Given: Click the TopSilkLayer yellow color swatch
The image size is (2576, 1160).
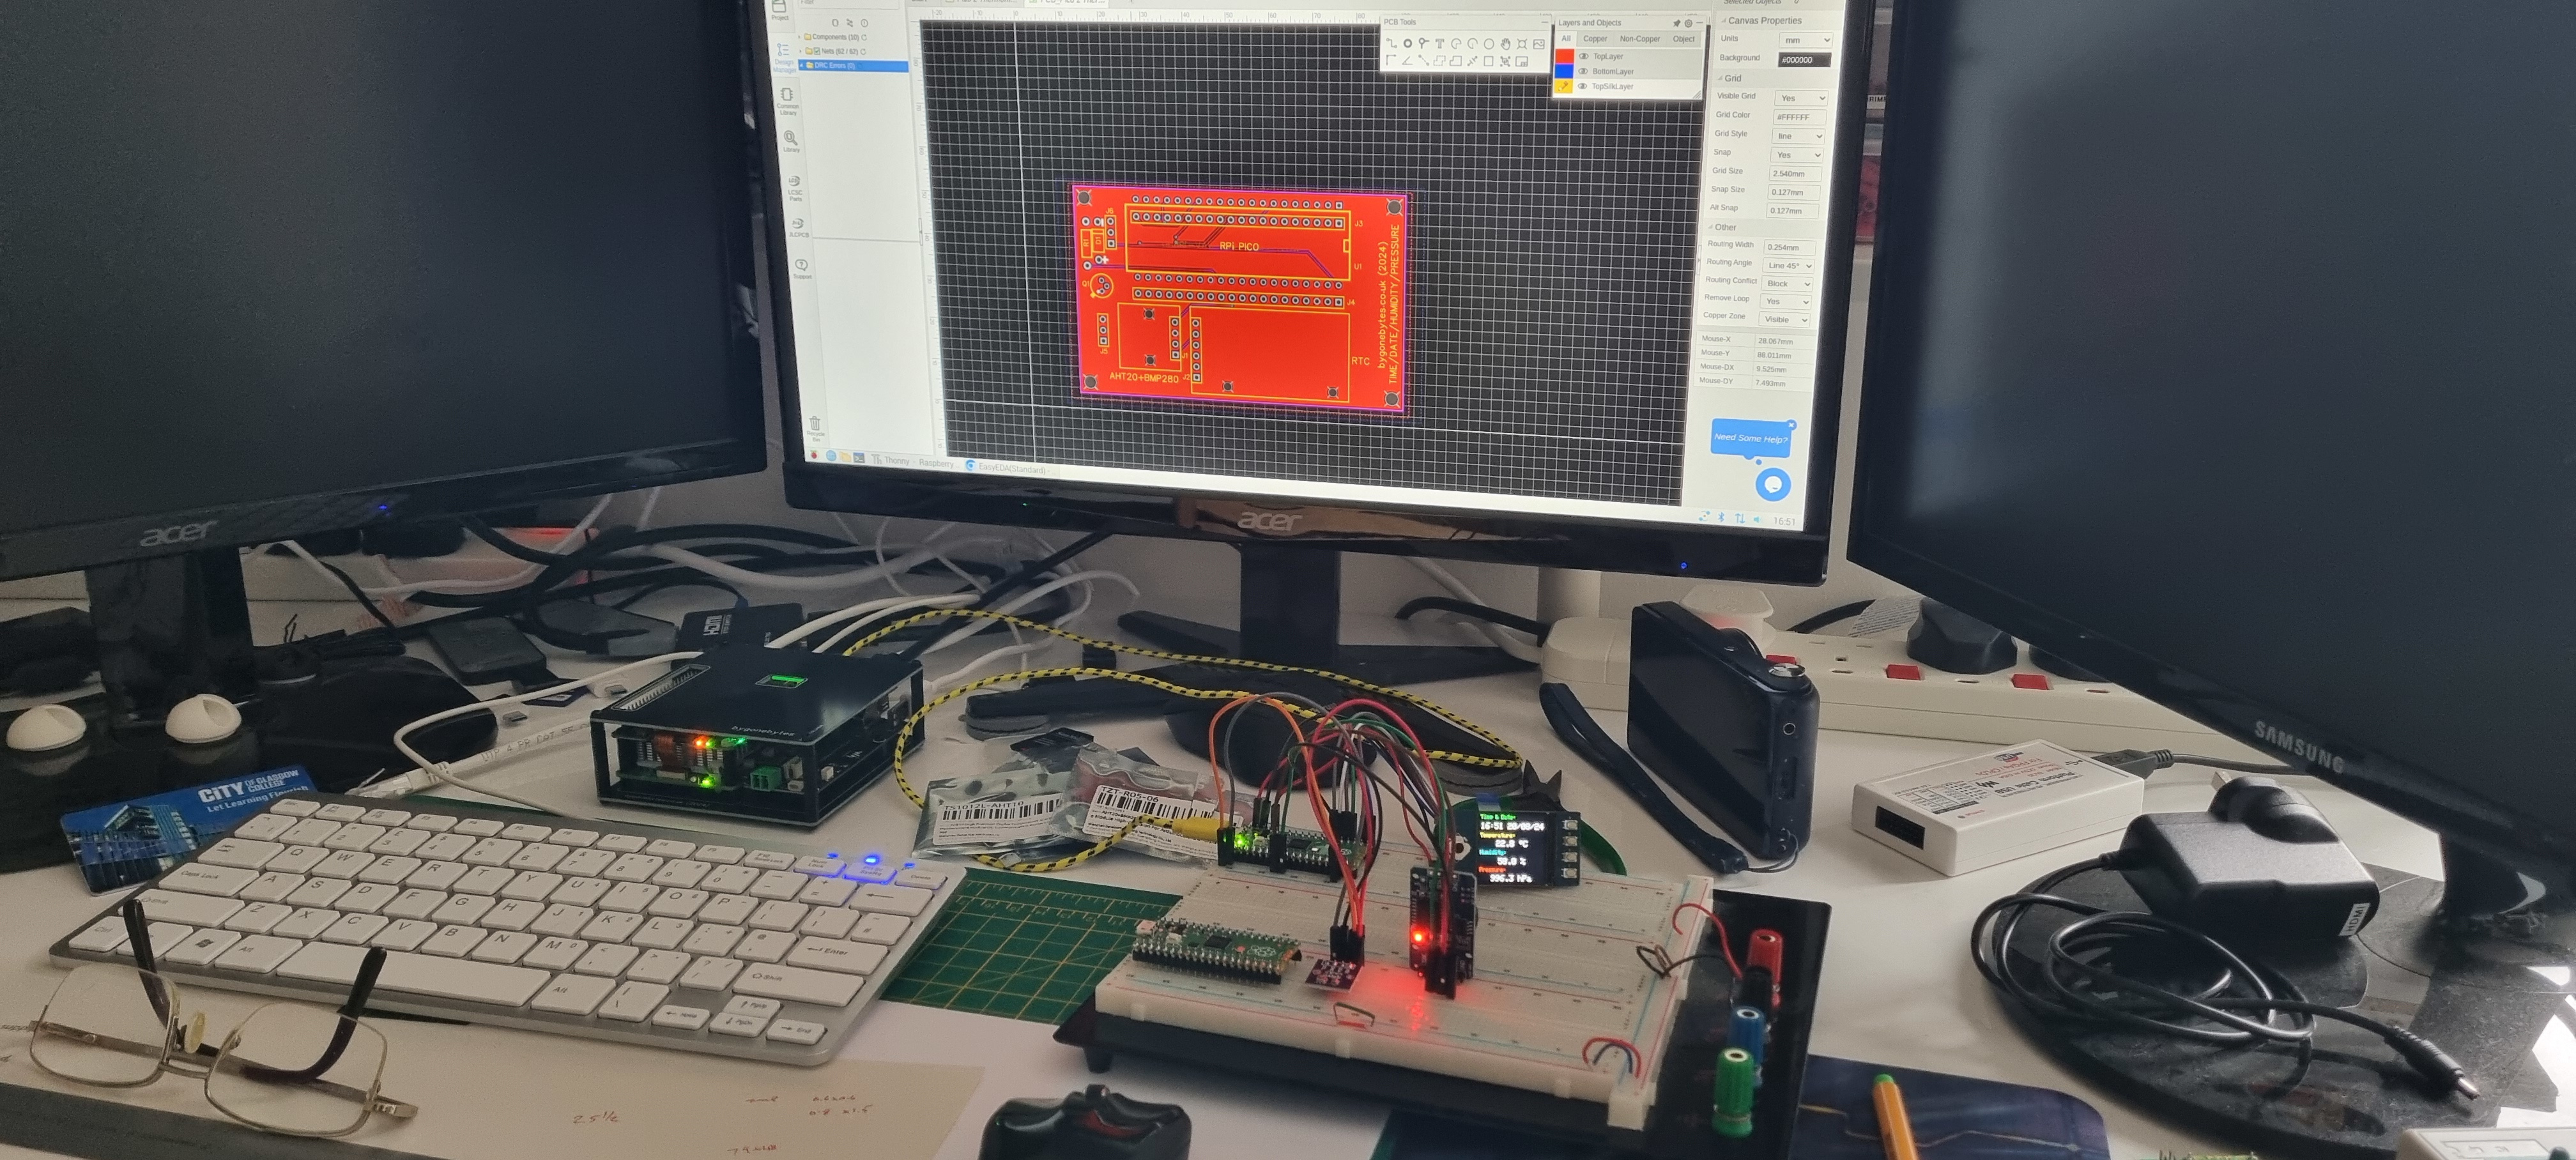Looking at the screenshot, I should click(x=1564, y=87).
